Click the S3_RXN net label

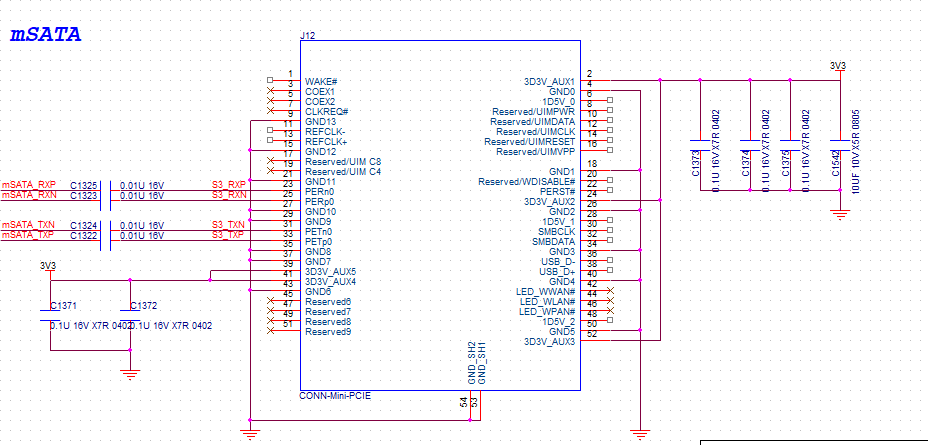tap(229, 195)
